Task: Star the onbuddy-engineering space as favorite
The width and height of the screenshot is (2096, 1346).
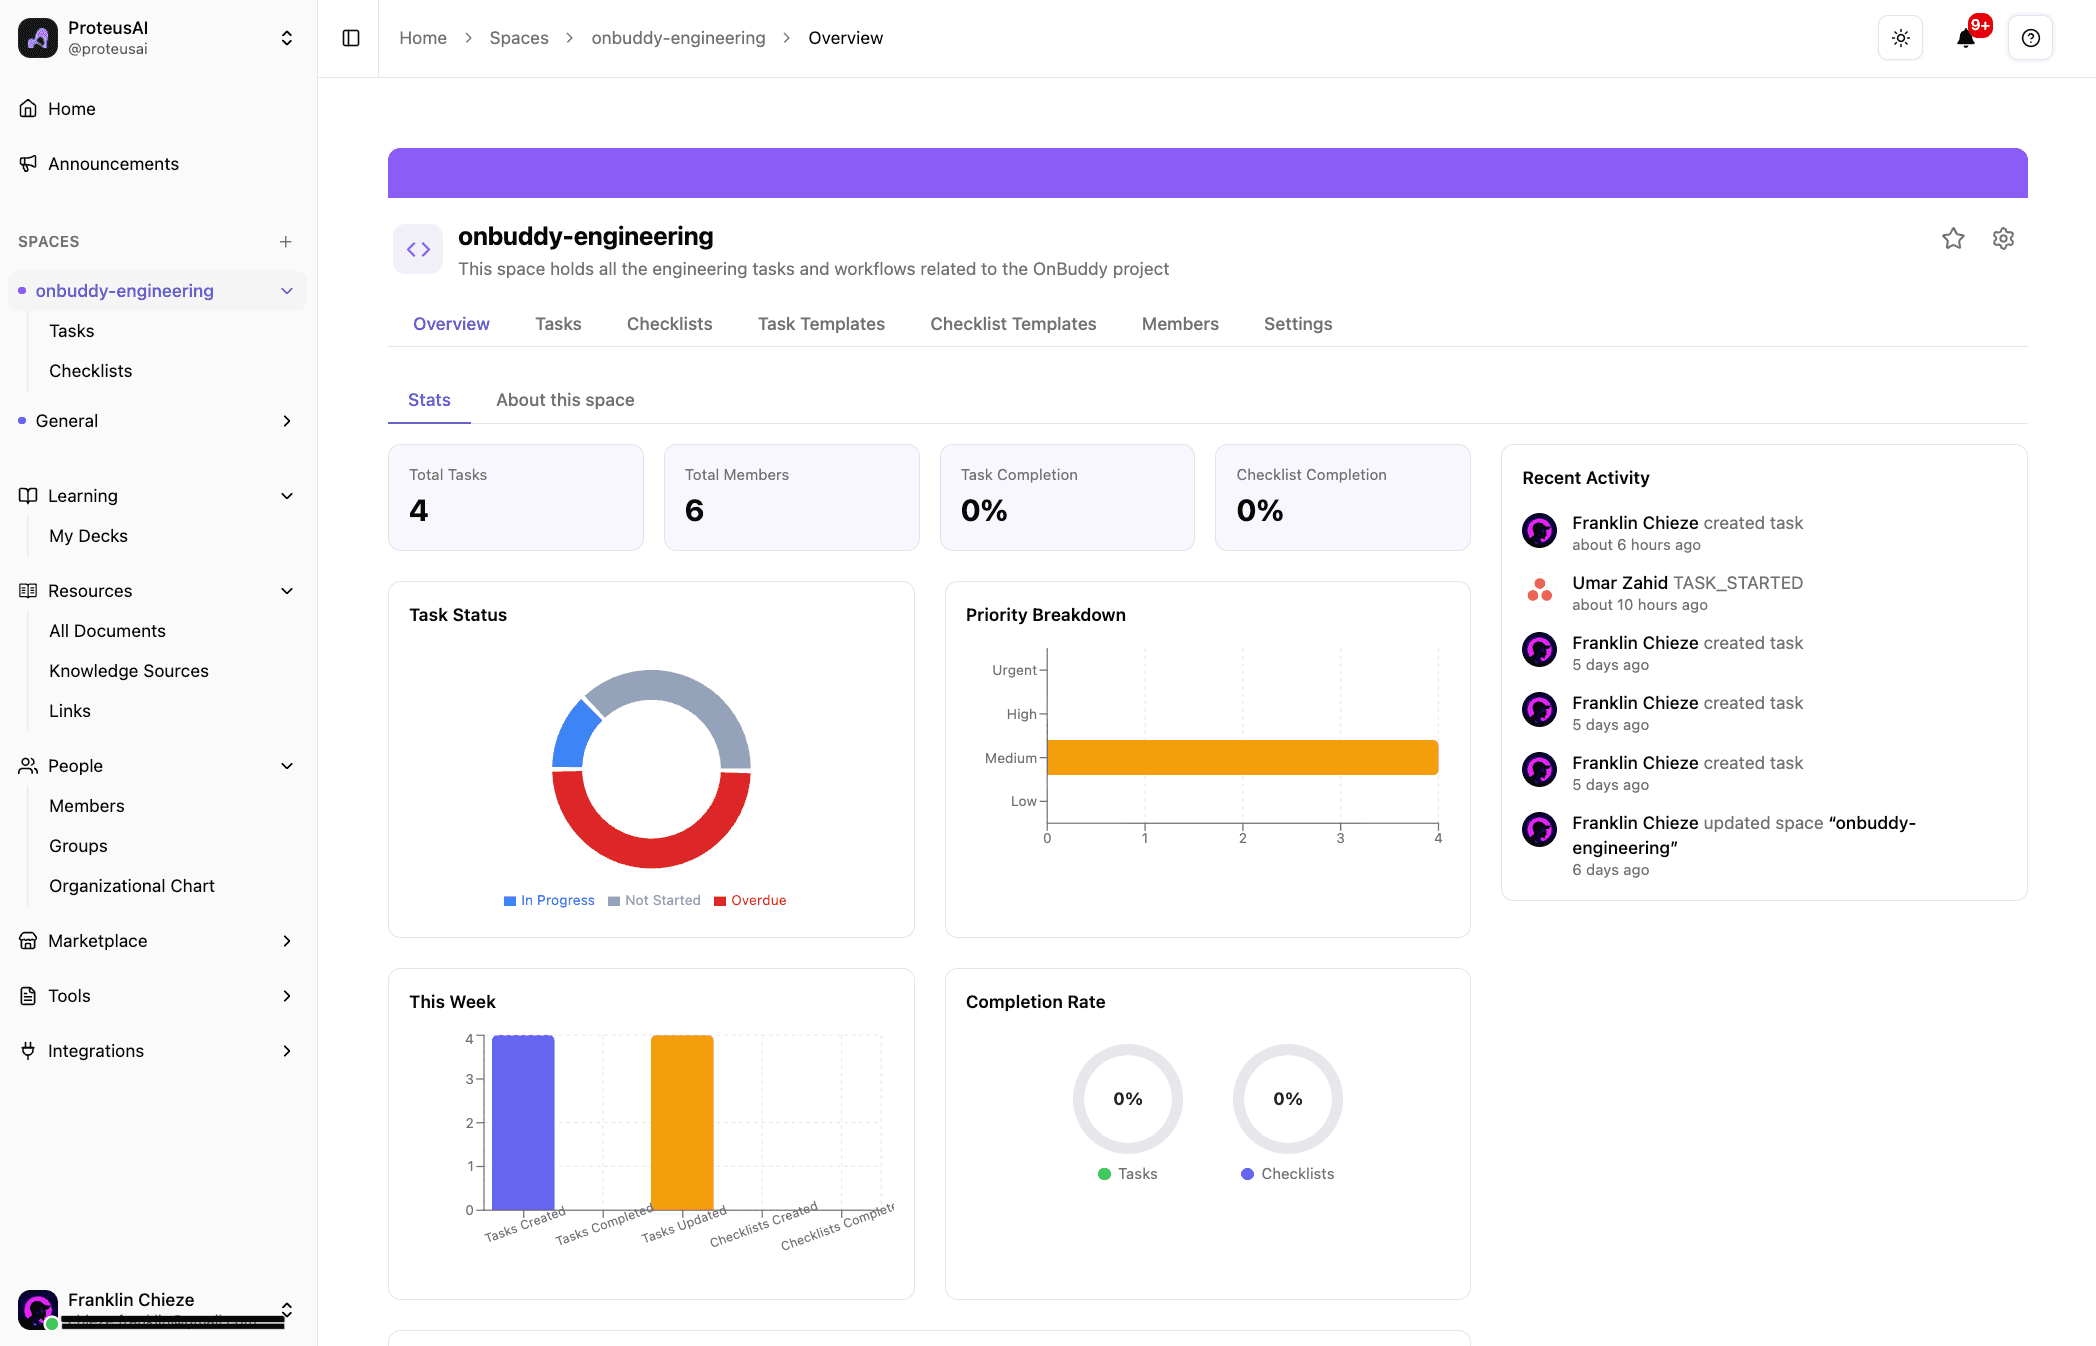Action: (1953, 238)
